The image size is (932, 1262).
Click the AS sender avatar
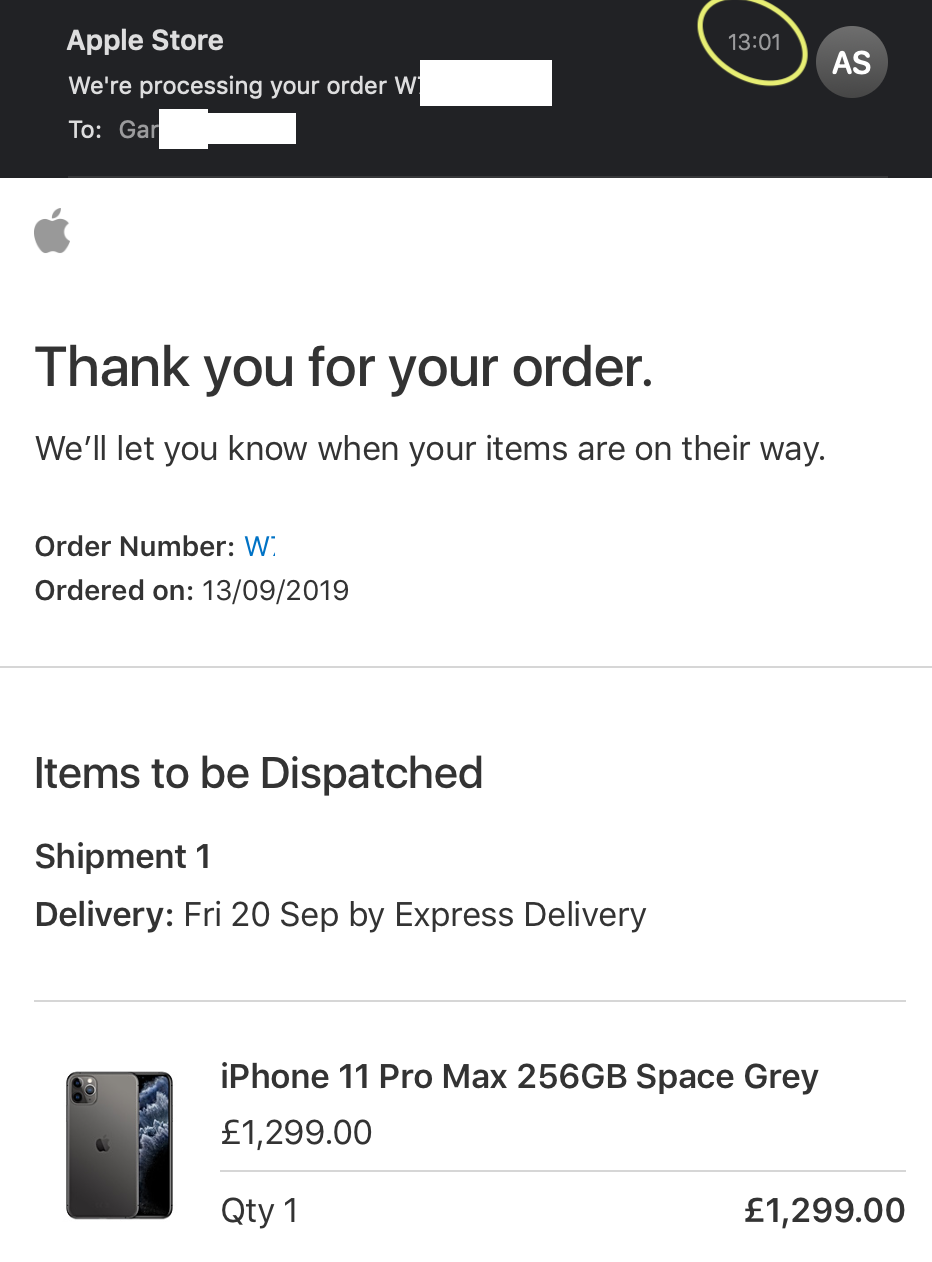[x=851, y=62]
